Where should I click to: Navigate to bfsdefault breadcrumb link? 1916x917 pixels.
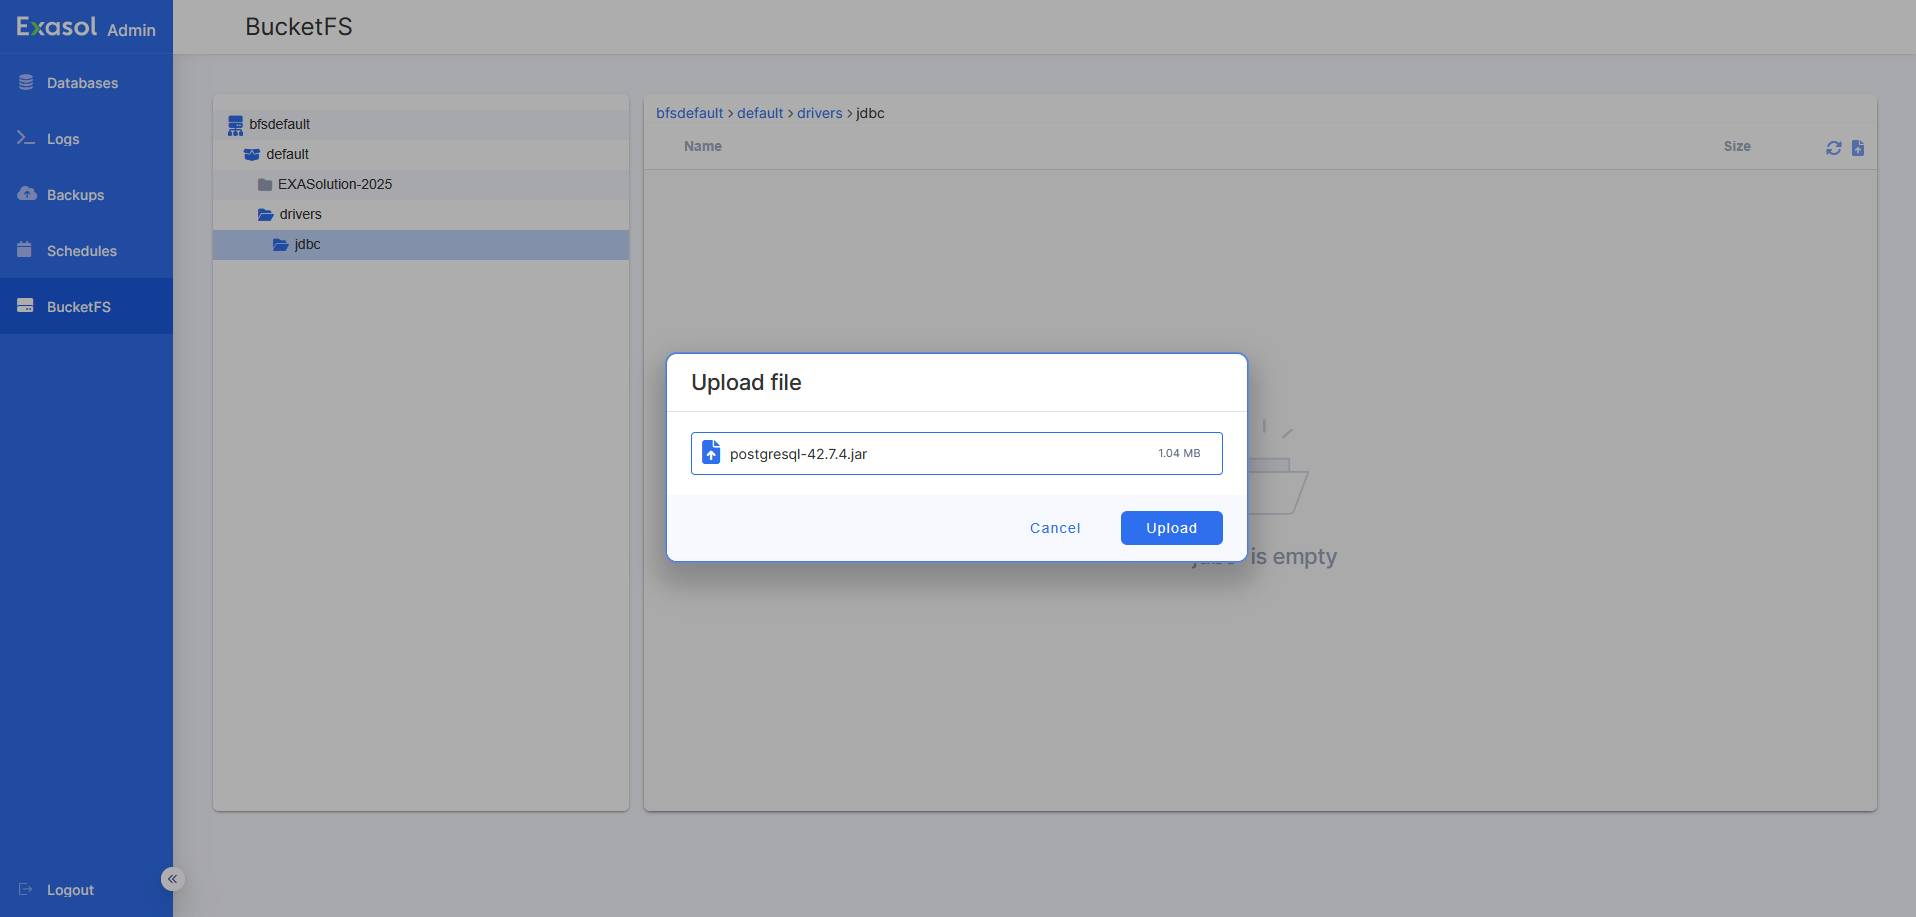pos(689,113)
